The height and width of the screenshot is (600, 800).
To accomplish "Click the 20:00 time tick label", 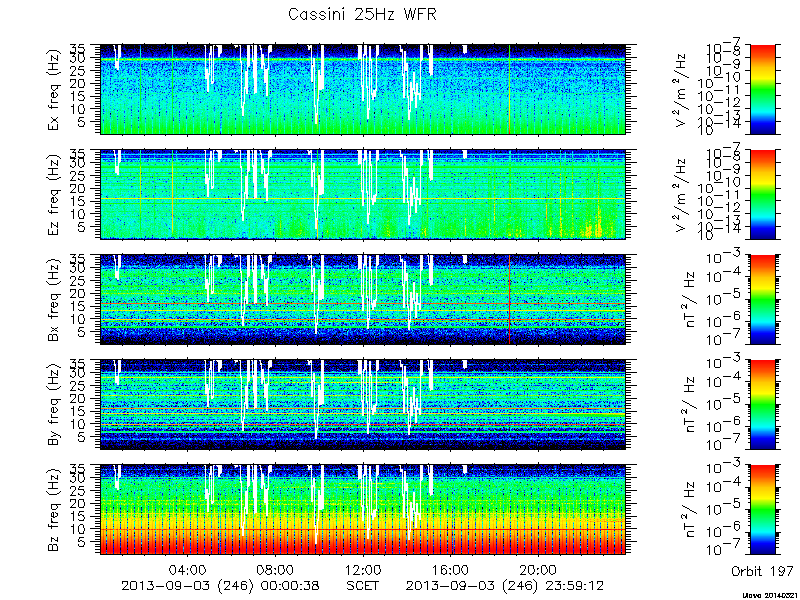I will pyautogui.click(x=538, y=569).
